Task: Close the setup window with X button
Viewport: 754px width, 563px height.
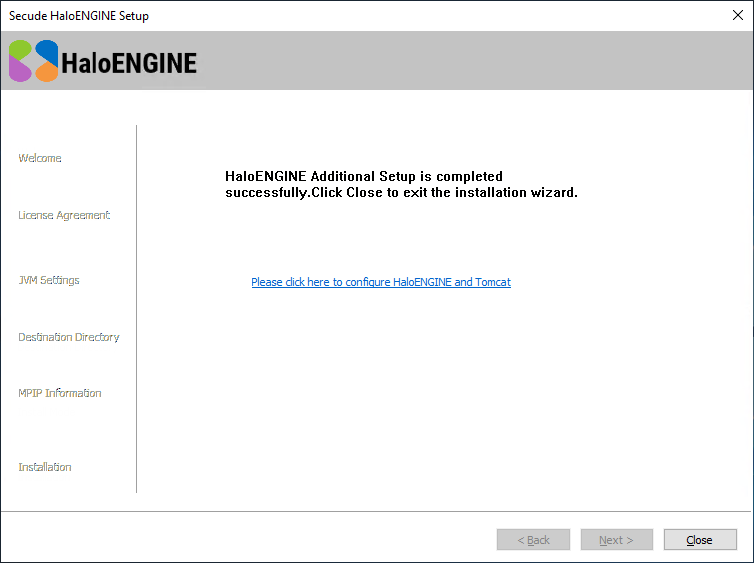Action: coord(738,15)
